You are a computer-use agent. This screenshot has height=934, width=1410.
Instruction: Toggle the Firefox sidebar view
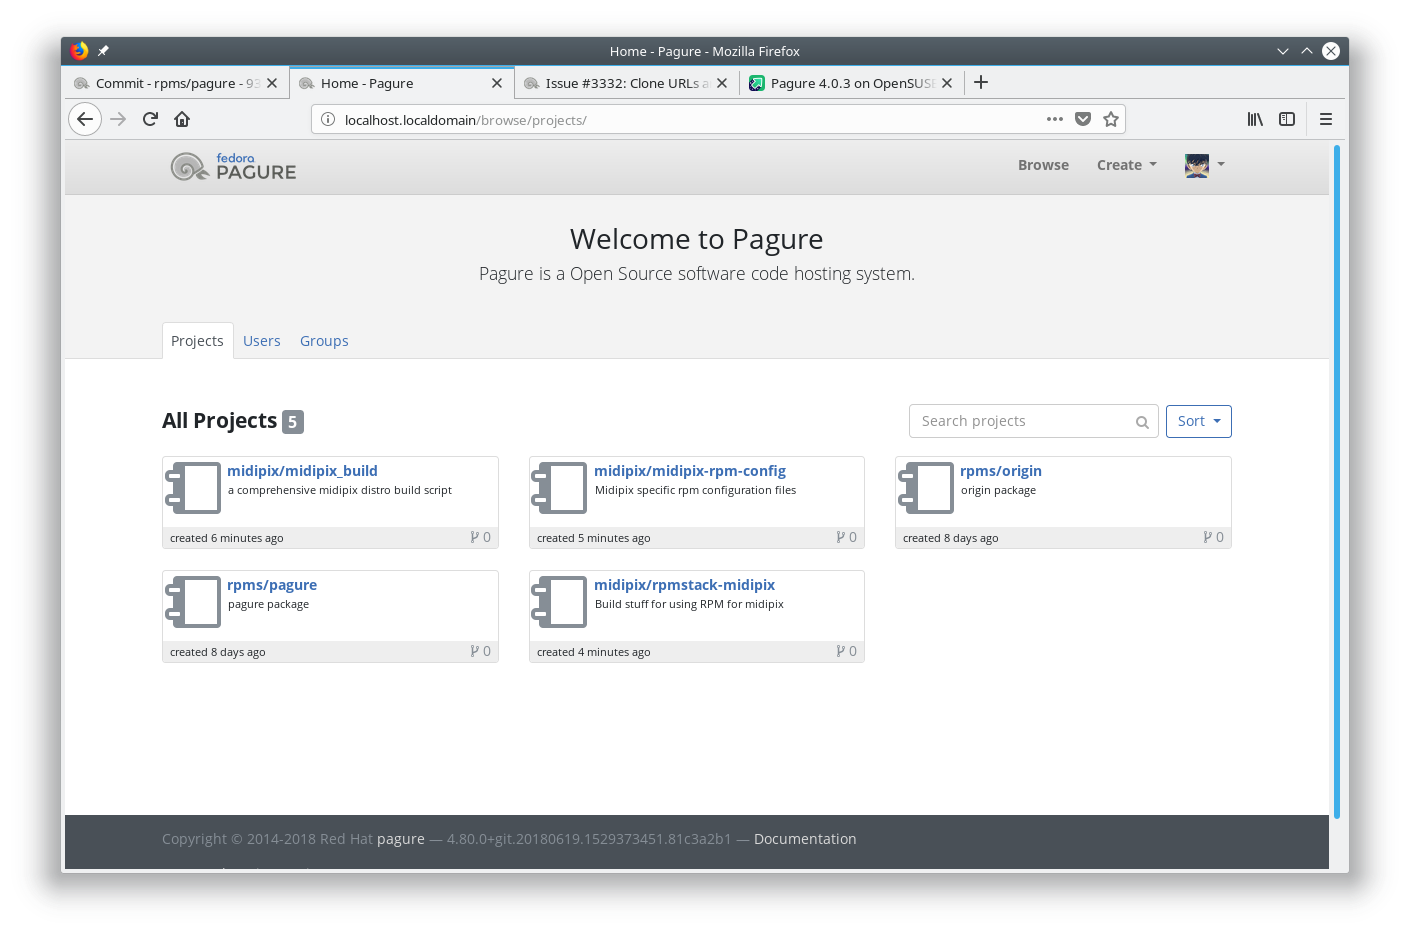coord(1287,119)
